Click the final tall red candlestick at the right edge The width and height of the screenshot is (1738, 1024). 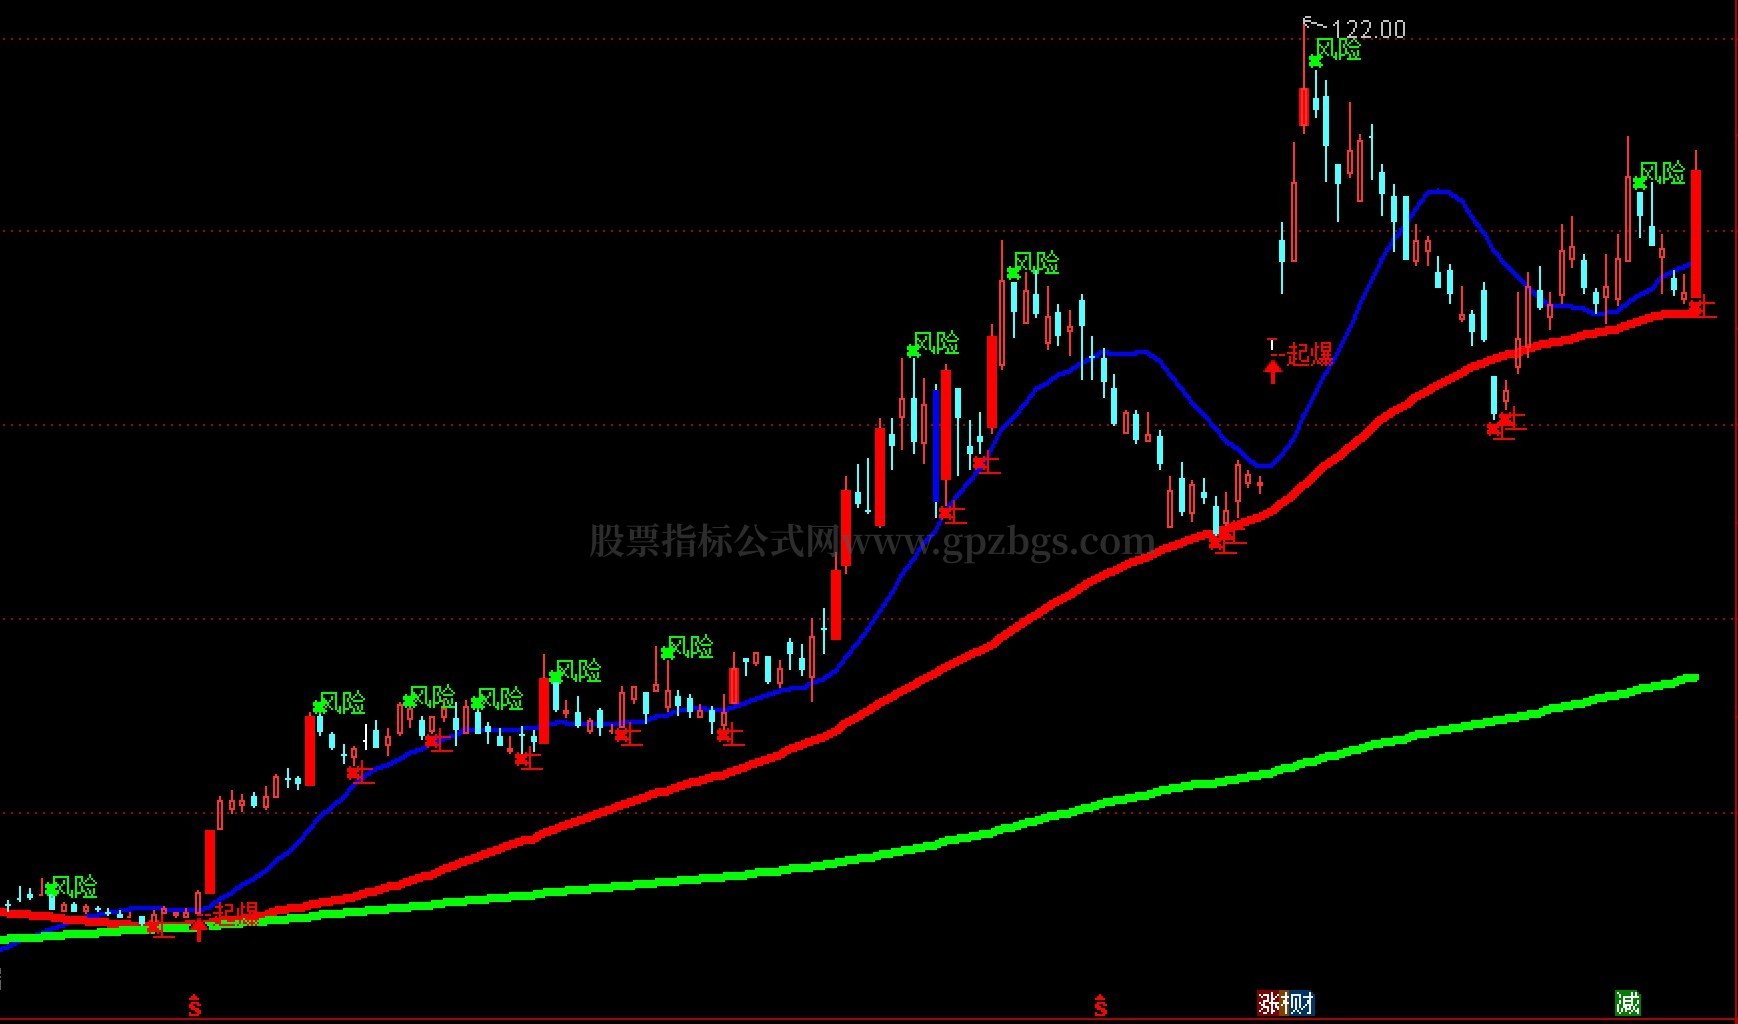[x=1696, y=235]
